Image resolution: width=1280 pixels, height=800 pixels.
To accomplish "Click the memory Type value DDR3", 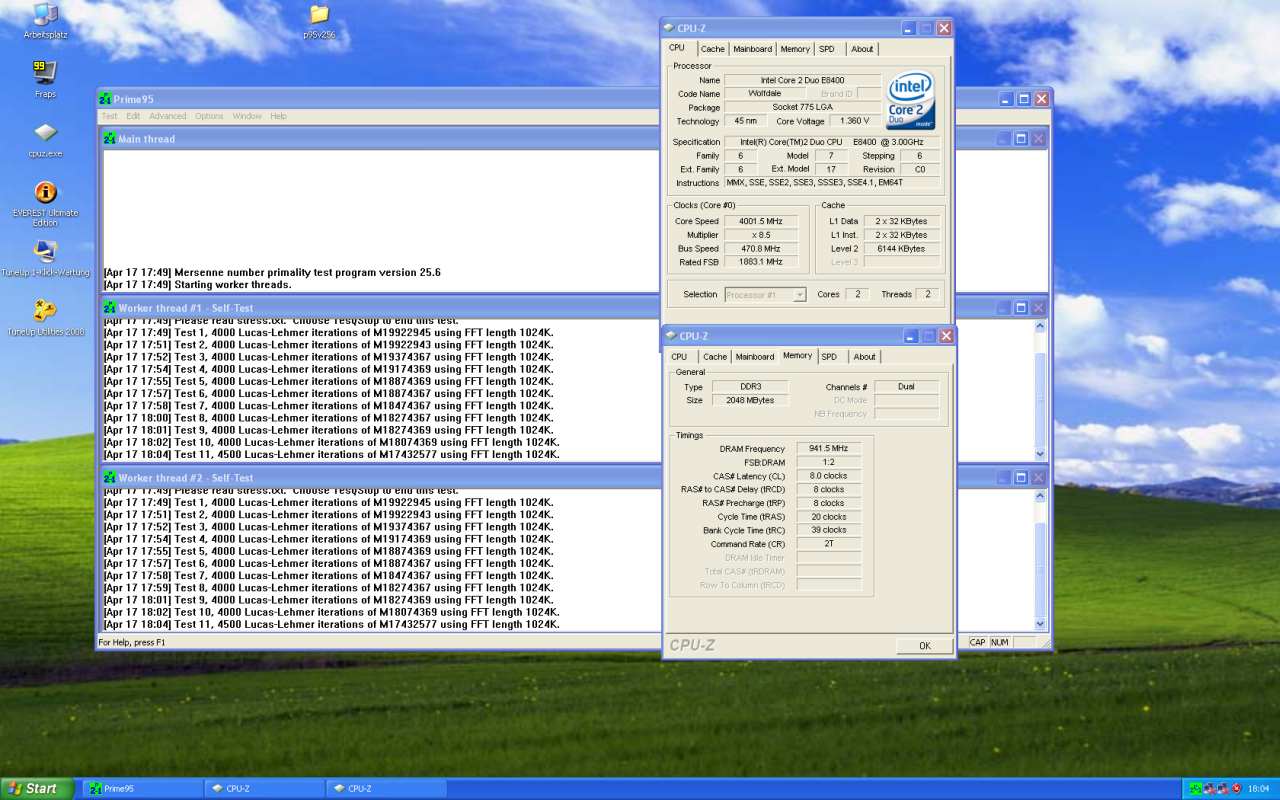I will click(x=750, y=387).
